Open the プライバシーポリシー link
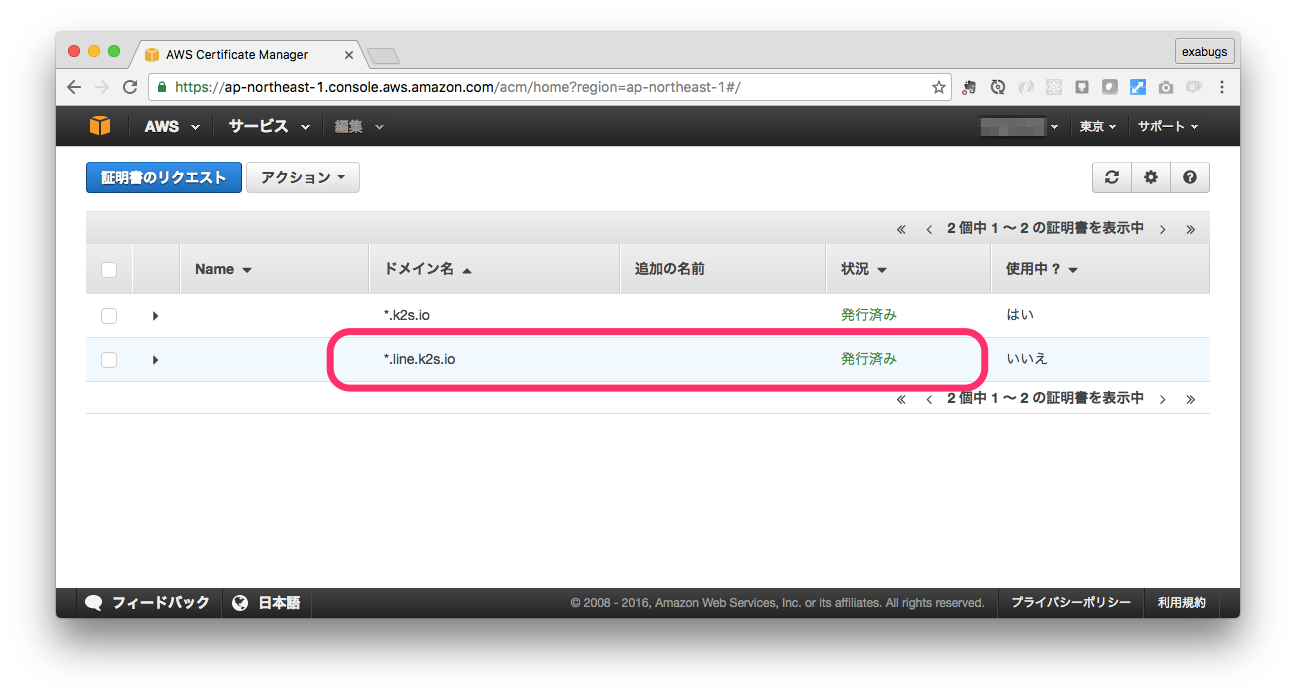Image resolution: width=1296 pixels, height=698 pixels. [x=1070, y=603]
